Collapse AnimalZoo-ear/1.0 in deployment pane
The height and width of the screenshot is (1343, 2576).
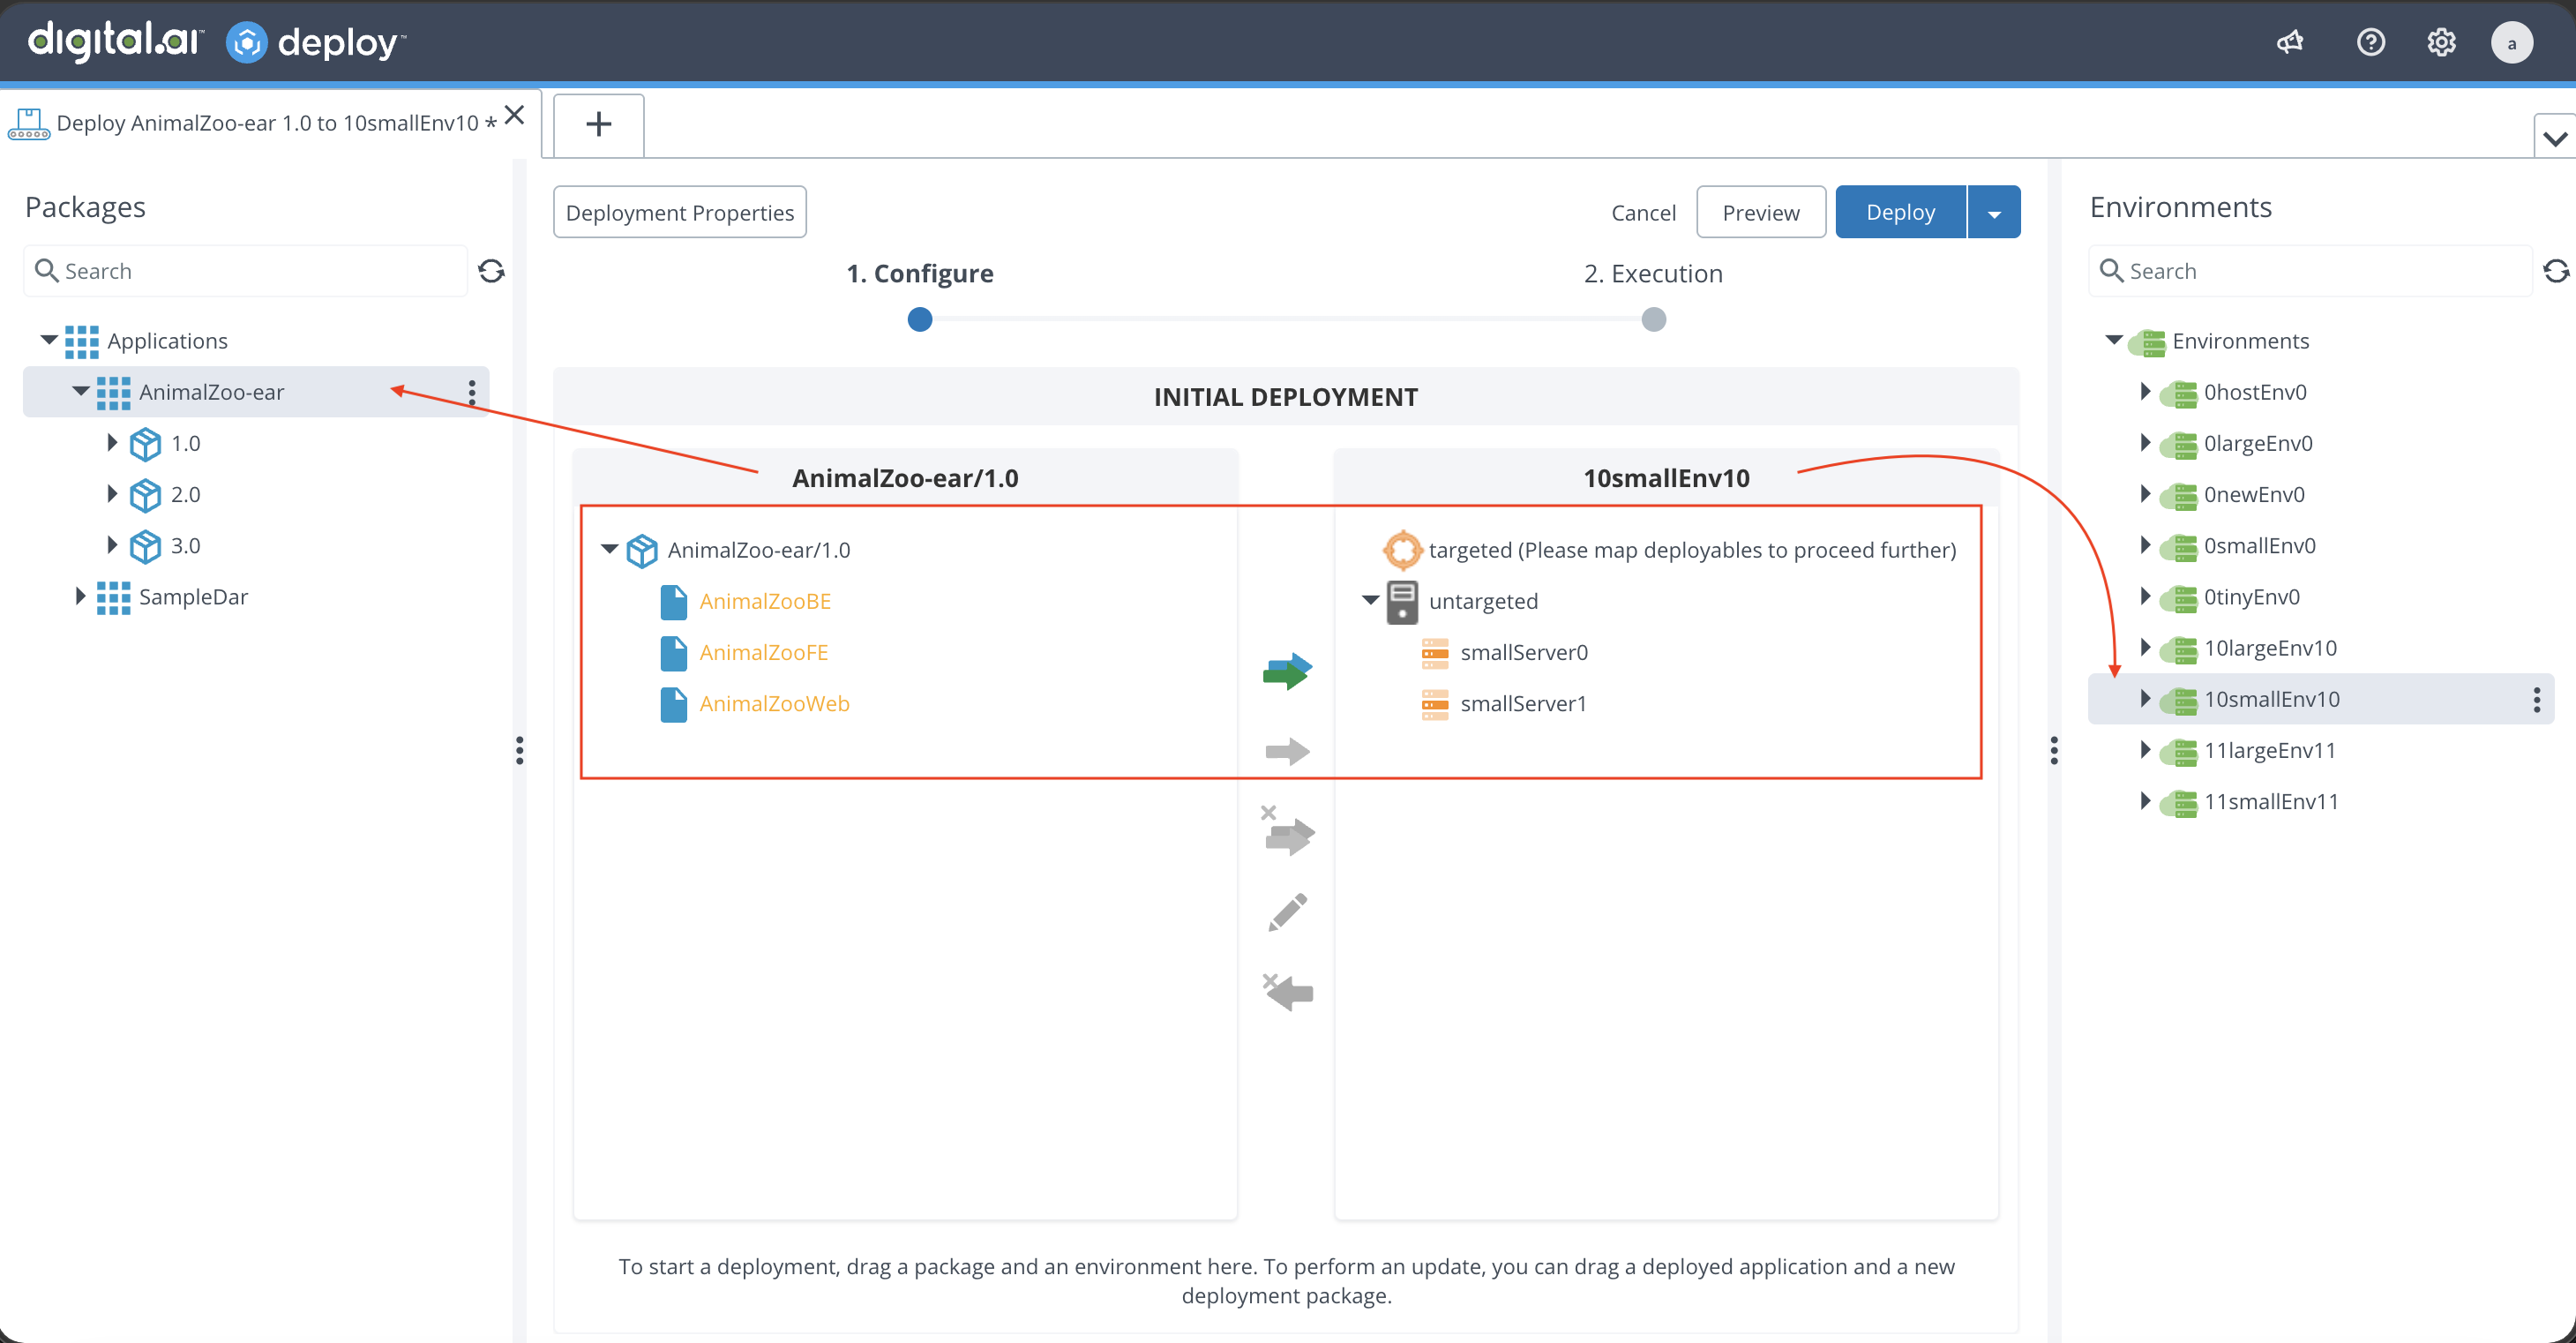[x=609, y=549]
